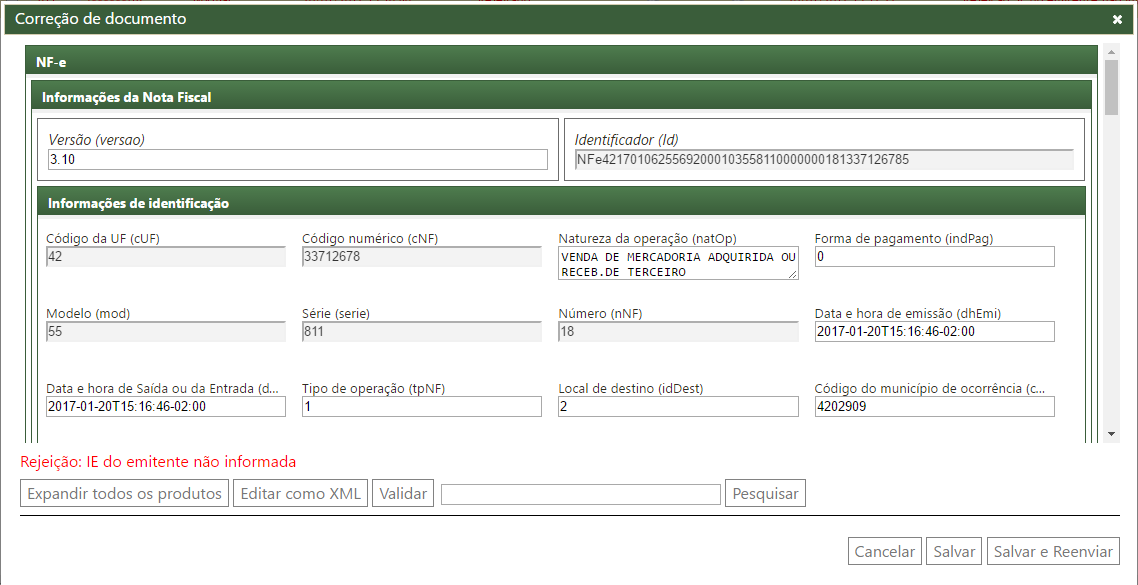This screenshot has height=585, width=1138.
Task: Click Informações da Nota Fiscal header
Action: tap(561, 96)
